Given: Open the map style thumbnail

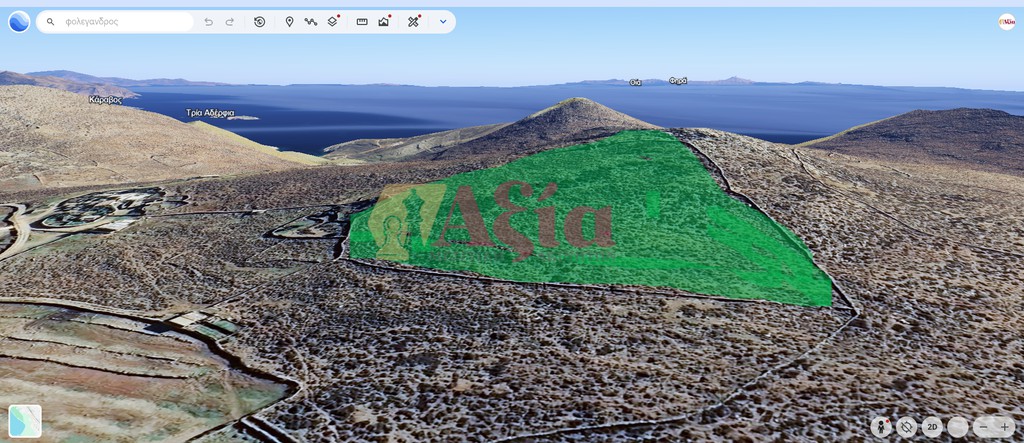Looking at the screenshot, I should tap(25, 421).
